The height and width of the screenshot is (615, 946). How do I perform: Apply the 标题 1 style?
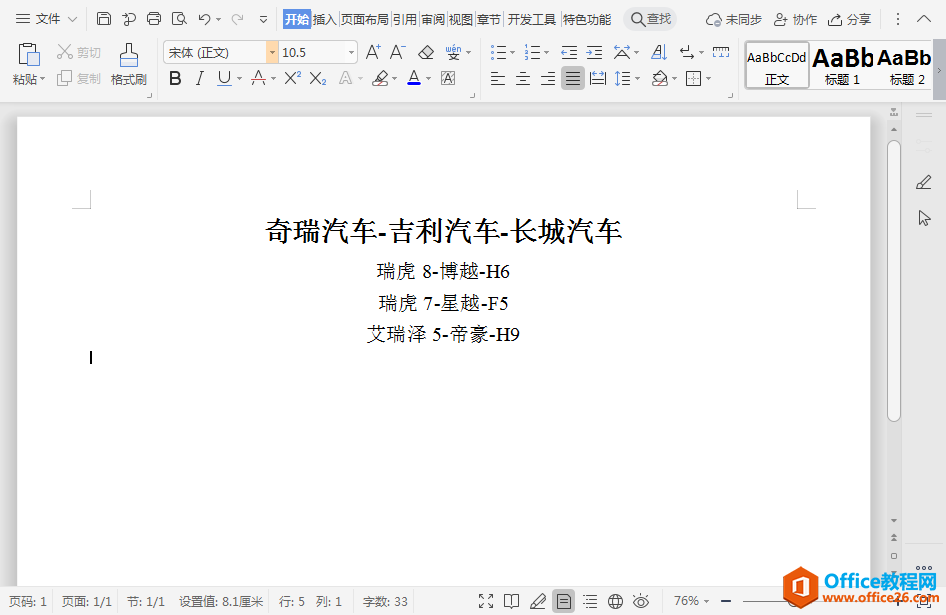click(842, 65)
